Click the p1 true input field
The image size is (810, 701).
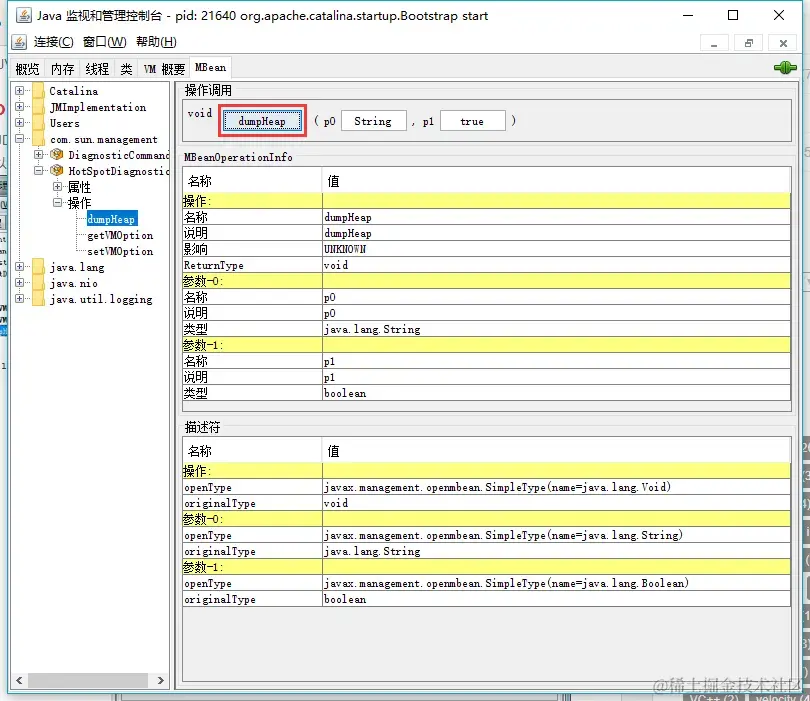472,121
